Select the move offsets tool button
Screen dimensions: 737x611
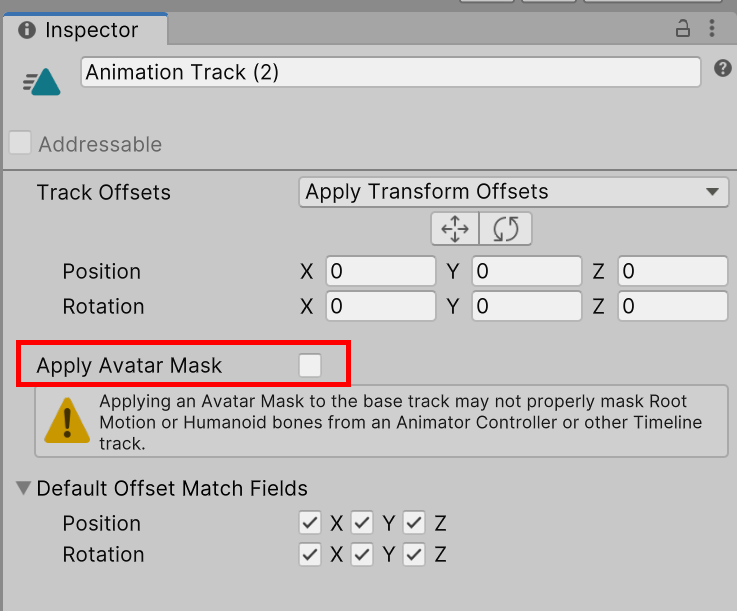[455, 229]
